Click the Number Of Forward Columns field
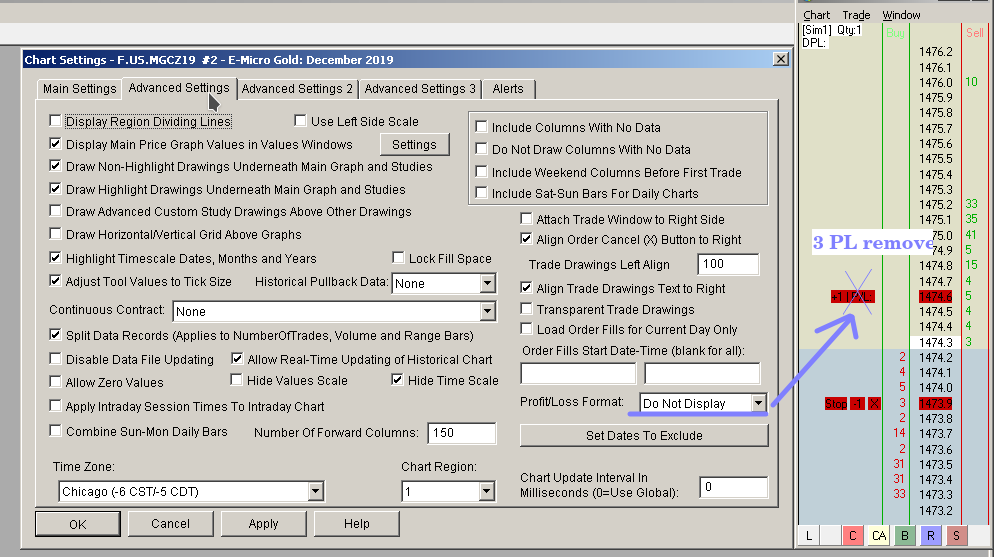 point(461,433)
